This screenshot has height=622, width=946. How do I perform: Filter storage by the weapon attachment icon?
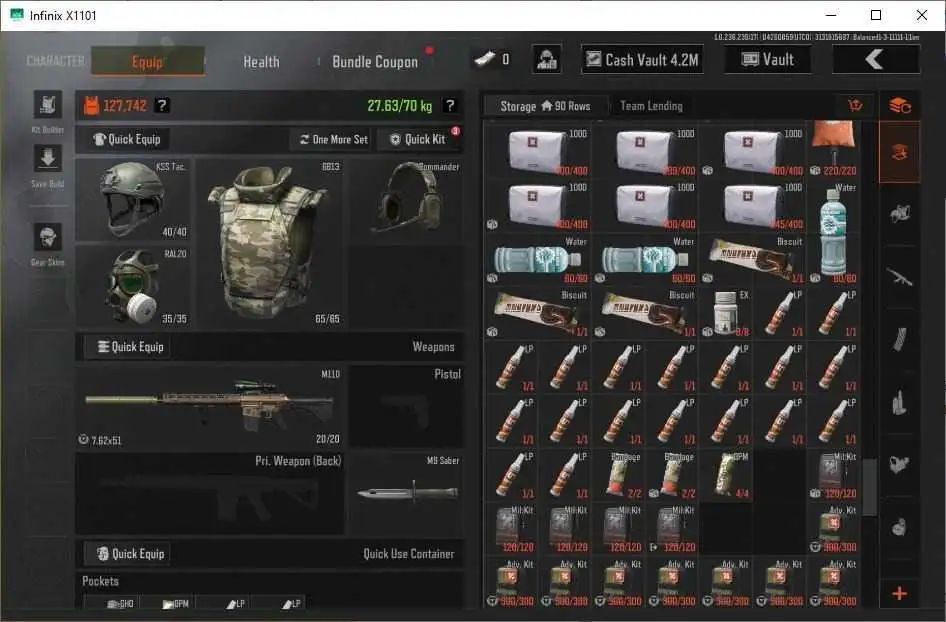pyautogui.click(x=900, y=465)
